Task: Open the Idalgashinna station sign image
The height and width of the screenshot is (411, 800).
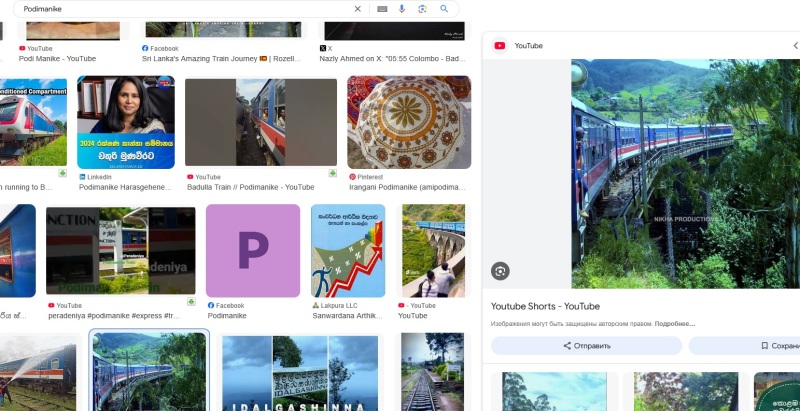Action: pyautogui.click(x=301, y=372)
